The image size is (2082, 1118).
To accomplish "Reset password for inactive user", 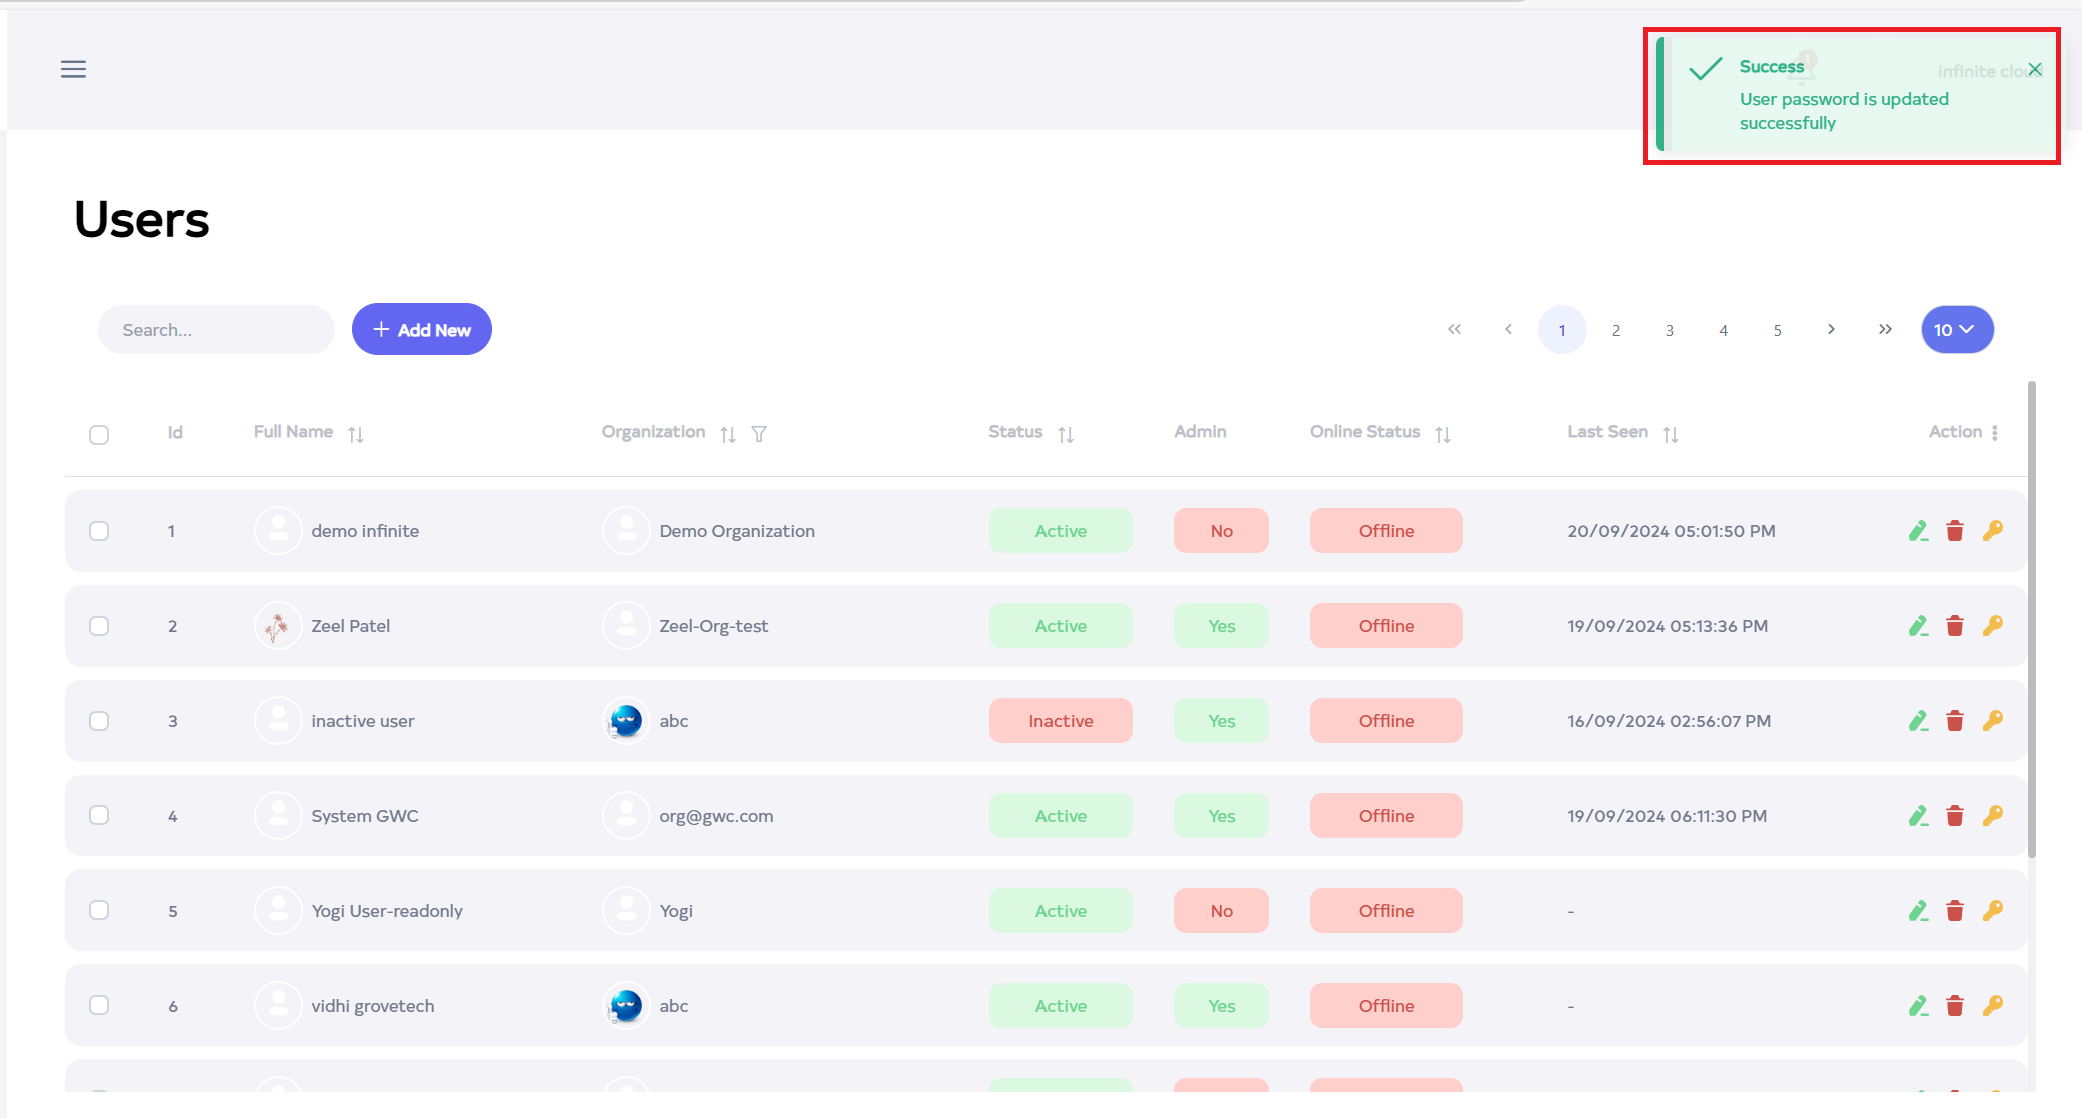I will coord(1992,721).
